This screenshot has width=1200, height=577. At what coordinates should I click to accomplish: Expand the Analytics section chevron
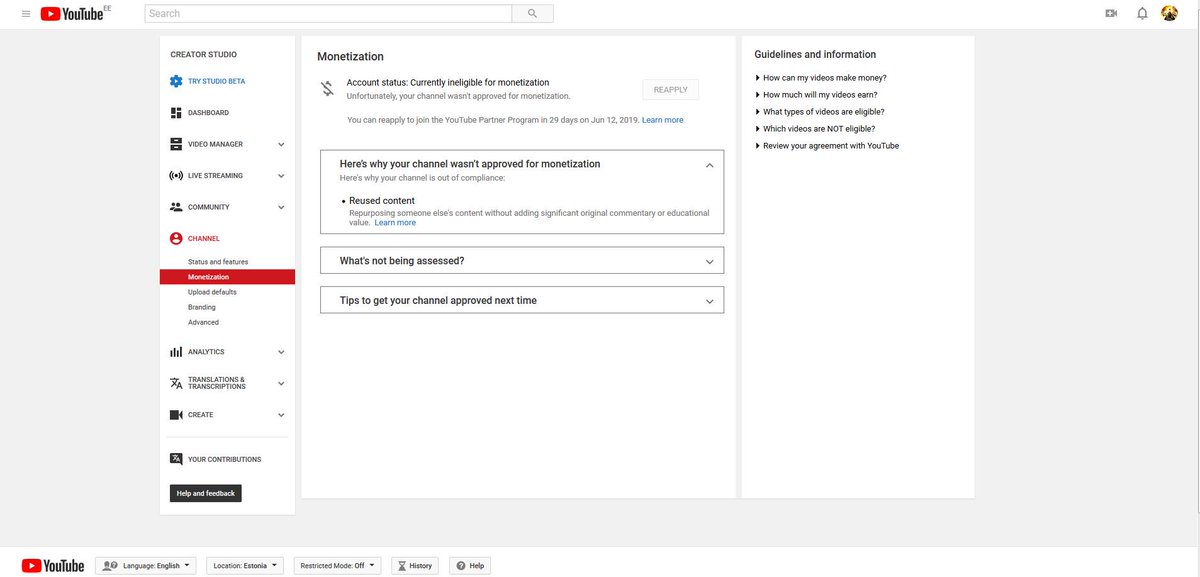[x=281, y=352]
